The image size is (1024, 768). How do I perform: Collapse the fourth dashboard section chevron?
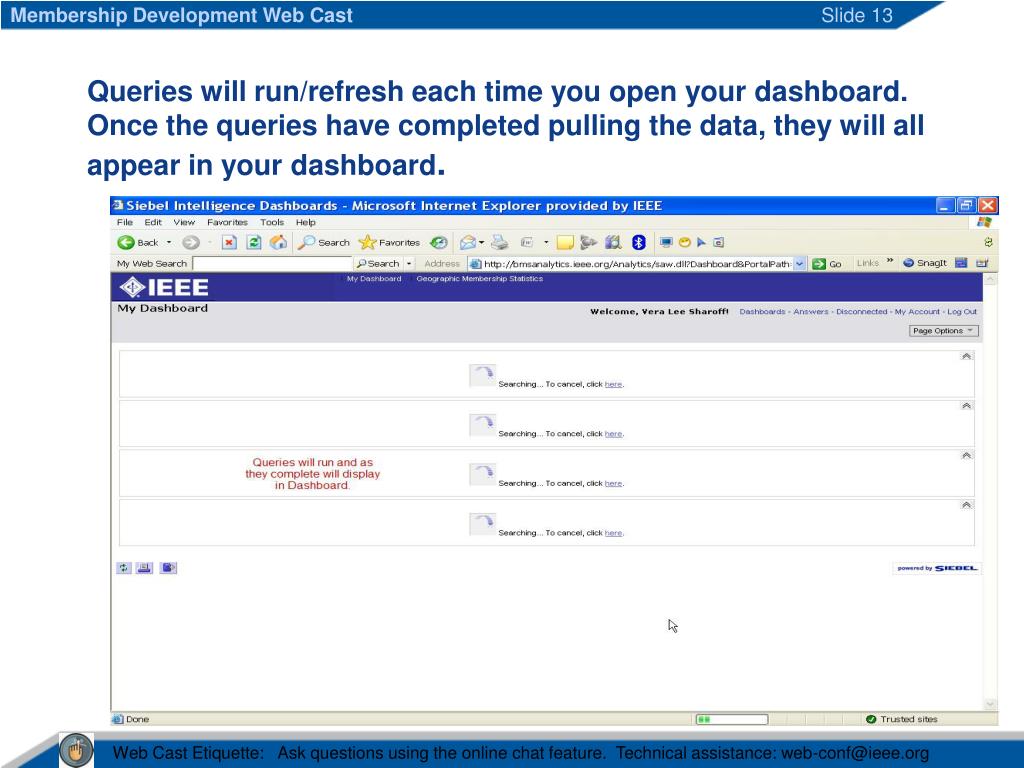point(967,505)
